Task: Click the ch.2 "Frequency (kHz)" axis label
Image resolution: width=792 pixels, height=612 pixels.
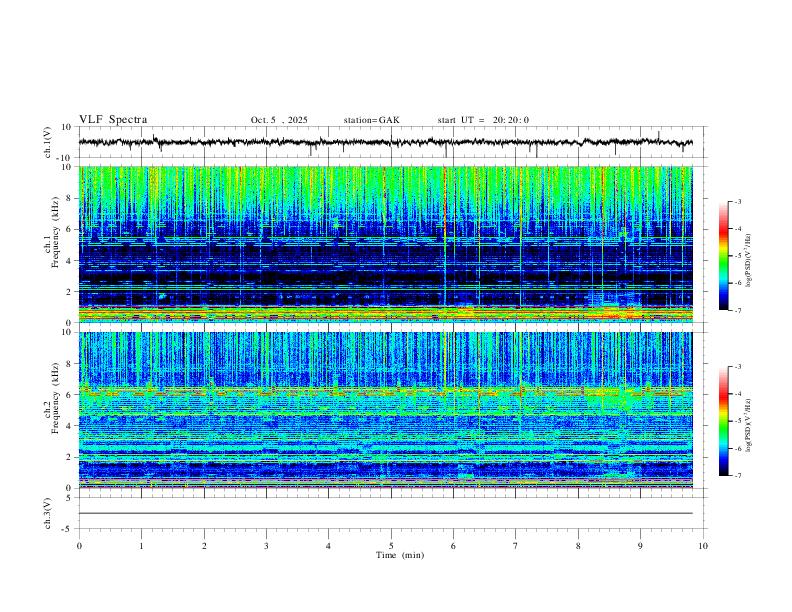Action: tap(55, 398)
